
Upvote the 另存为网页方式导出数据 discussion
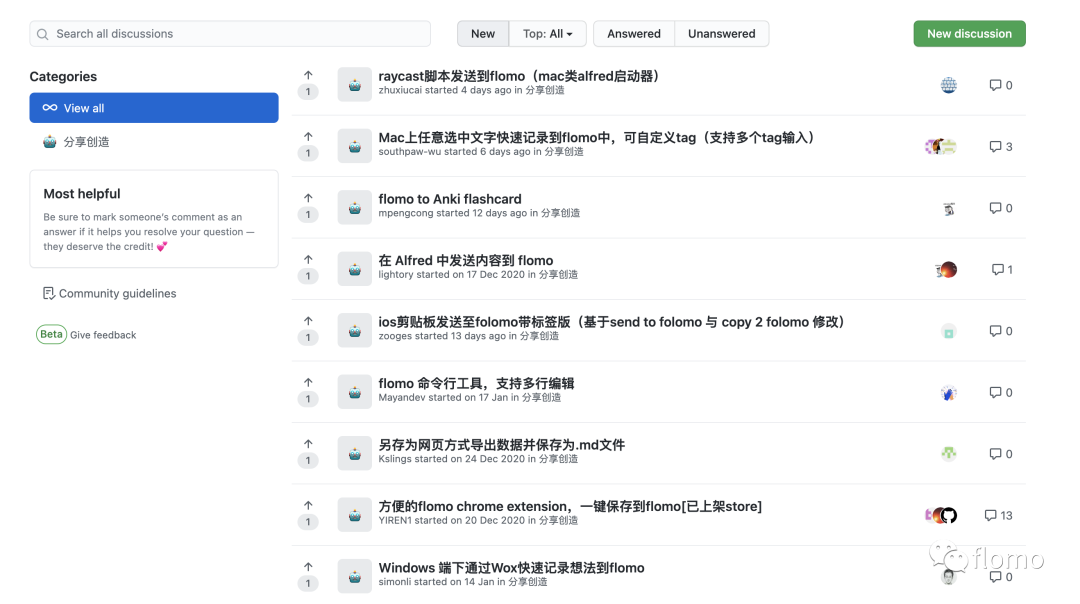[308, 444]
